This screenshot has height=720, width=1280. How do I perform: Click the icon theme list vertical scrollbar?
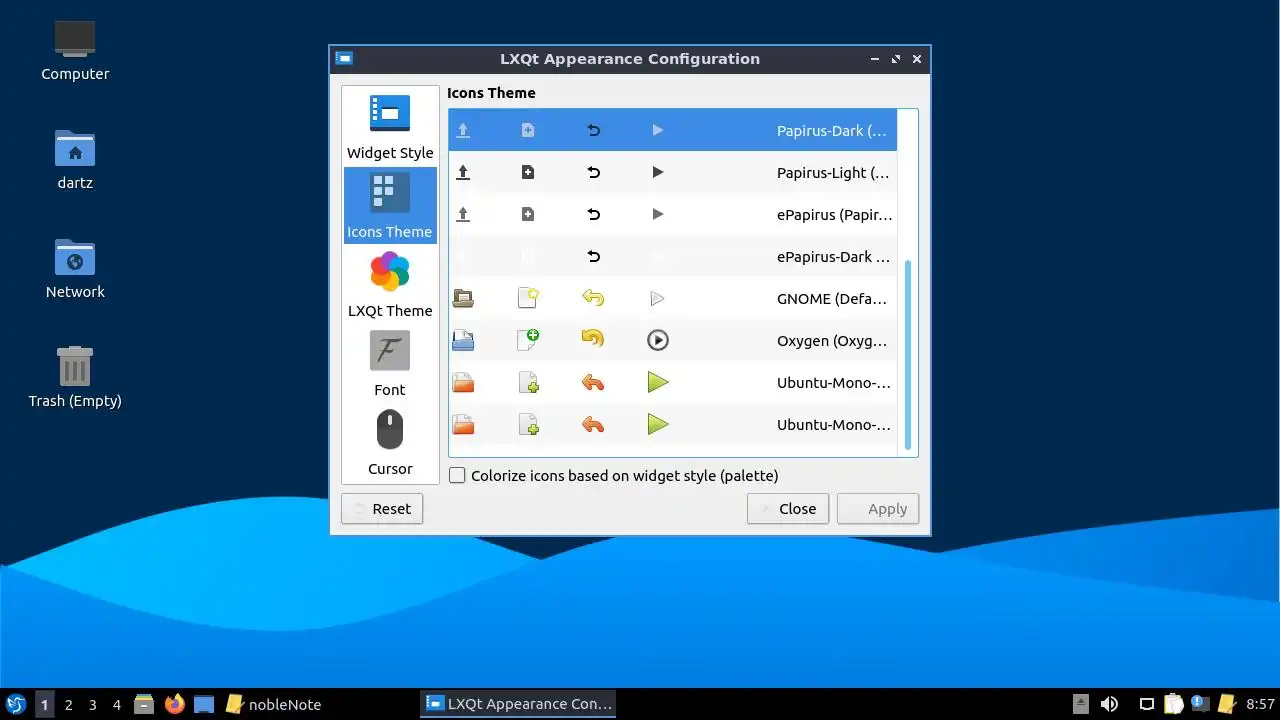[908, 355]
